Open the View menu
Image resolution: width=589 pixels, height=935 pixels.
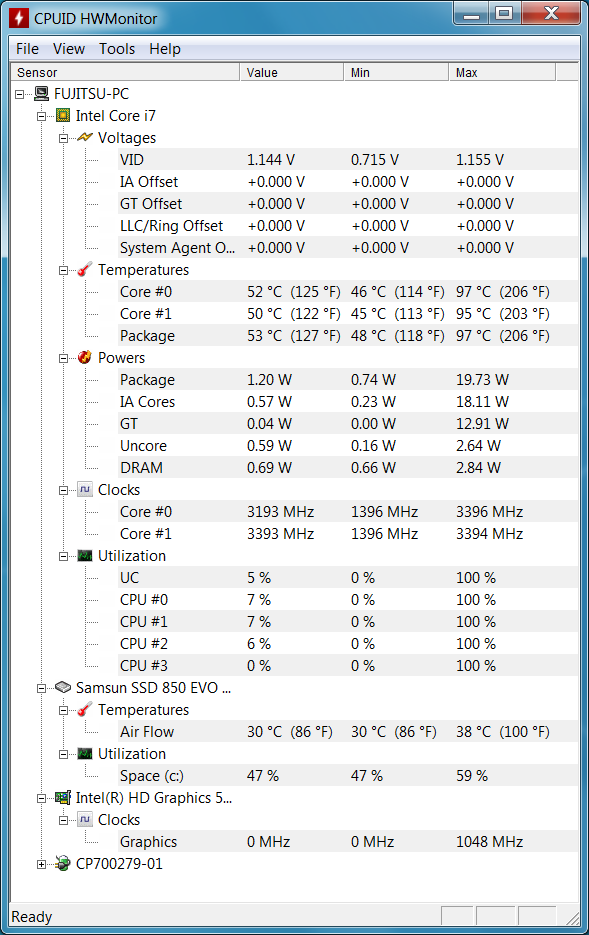pyautogui.click(x=69, y=49)
